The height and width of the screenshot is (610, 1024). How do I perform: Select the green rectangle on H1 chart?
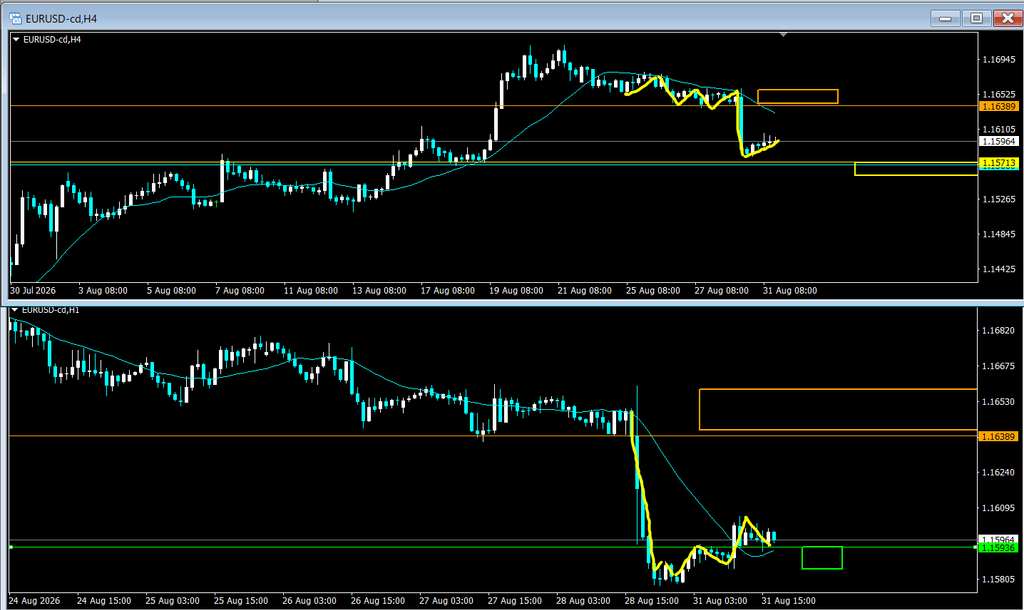pos(822,558)
